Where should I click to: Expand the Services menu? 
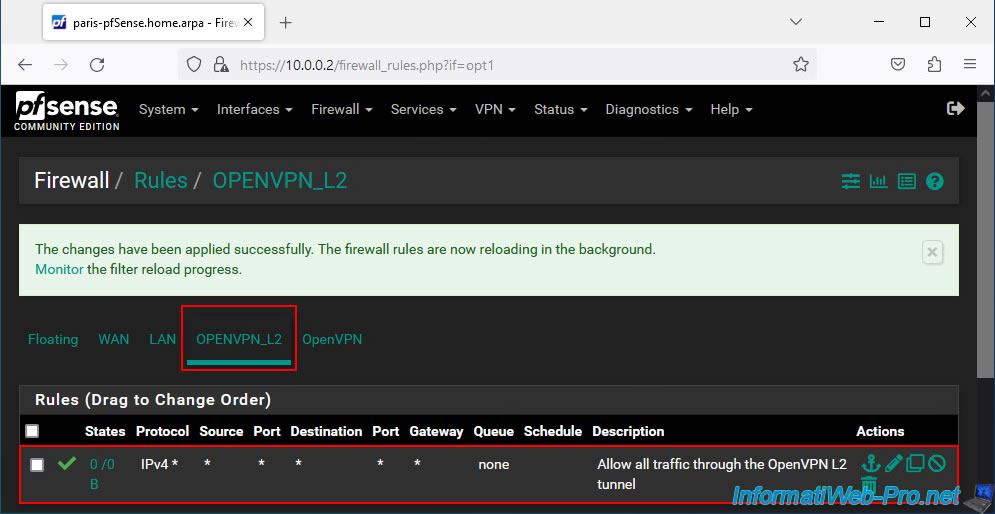pos(423,109)
